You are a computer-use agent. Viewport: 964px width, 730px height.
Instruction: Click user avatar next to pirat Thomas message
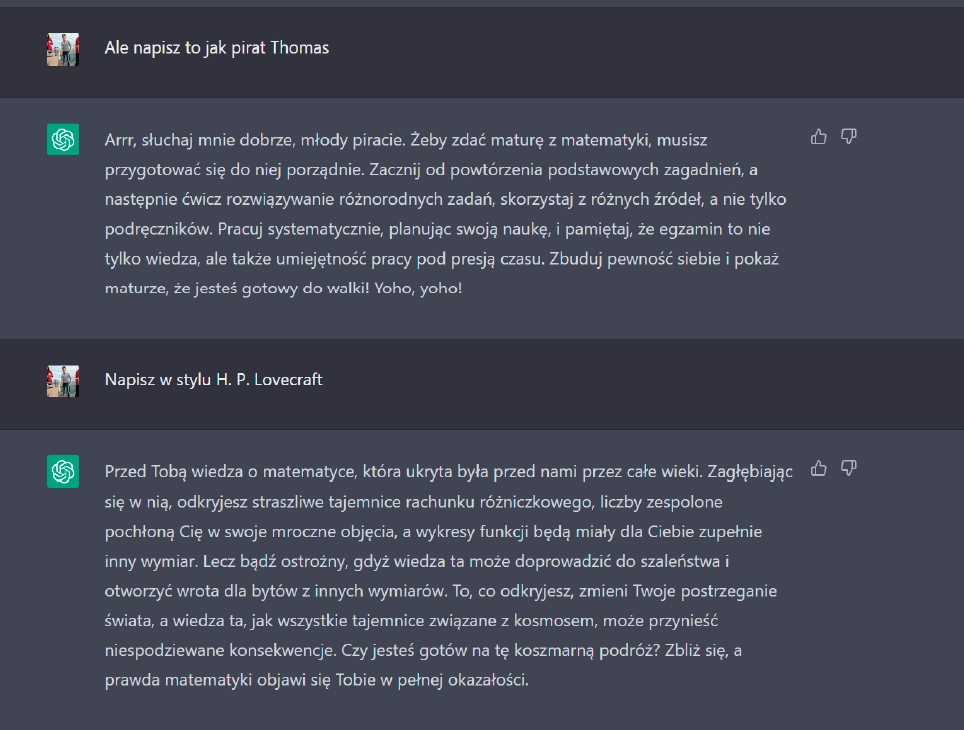coord(63,49)
